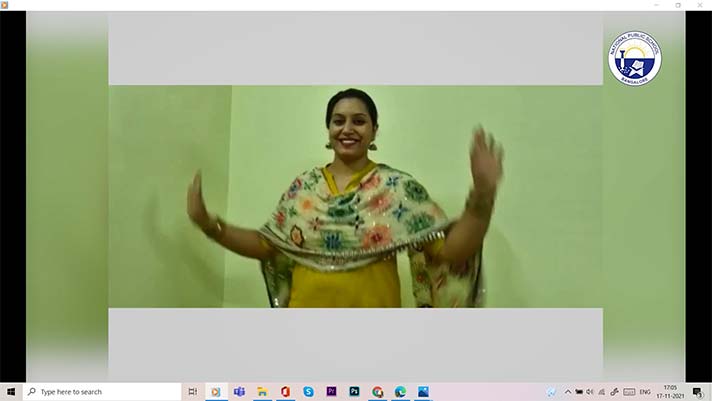This screenshot has height=401, width=712.
Task: Open Microsoft Teams from the taskbar
Action: [239, 392]
